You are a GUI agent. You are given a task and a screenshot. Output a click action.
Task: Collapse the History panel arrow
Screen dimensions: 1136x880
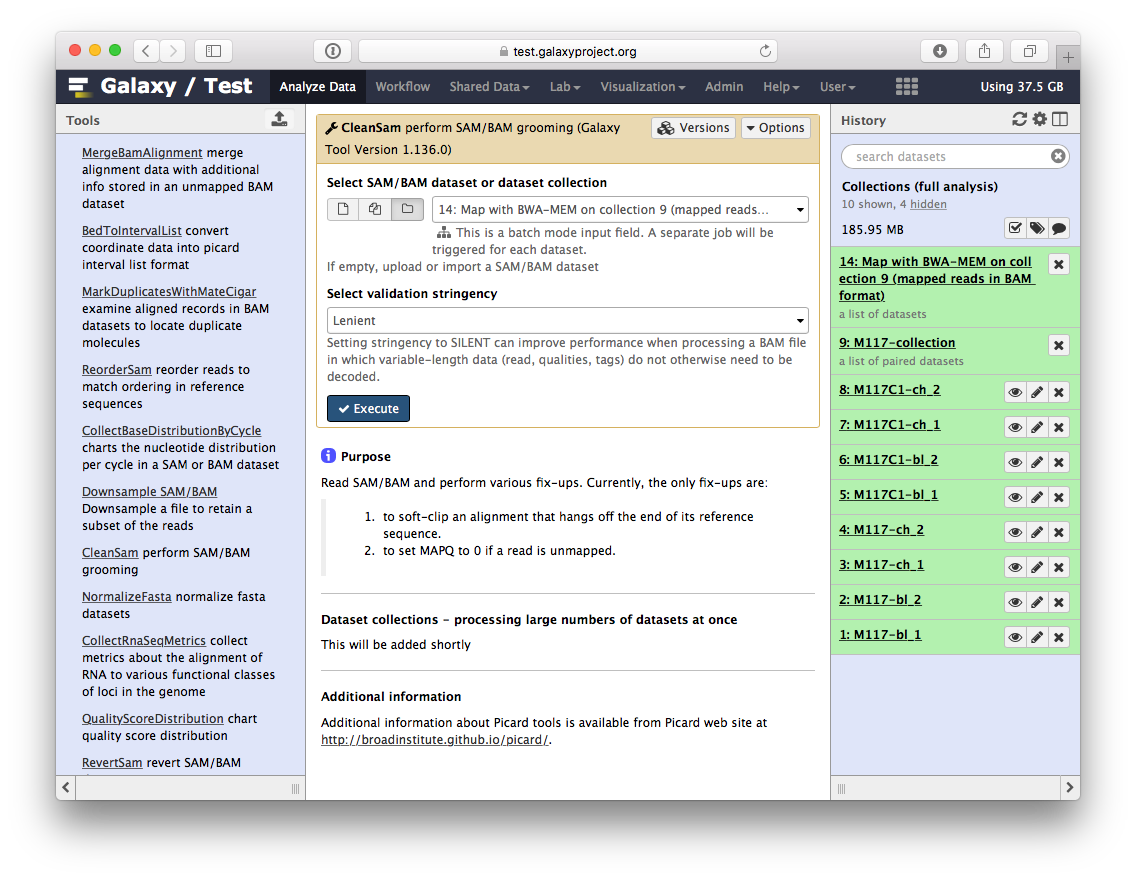[1069, 787]
